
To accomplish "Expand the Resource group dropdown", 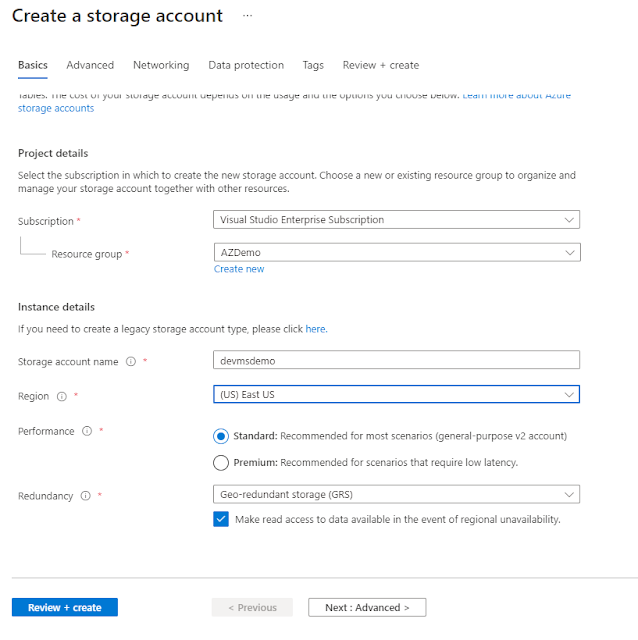I will 397,253.
